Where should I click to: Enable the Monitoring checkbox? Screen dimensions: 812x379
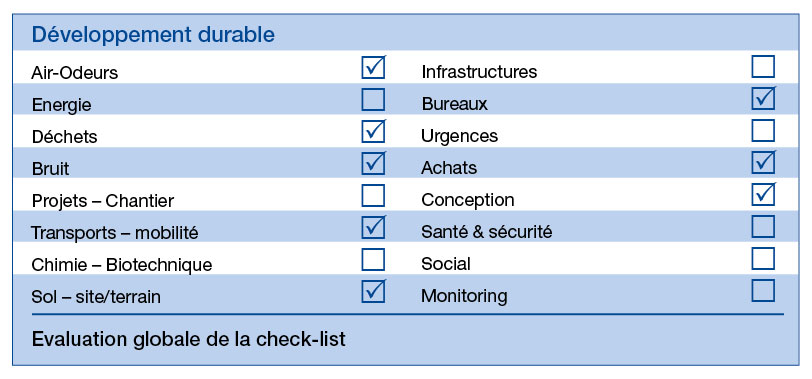[x=763, y=291]
